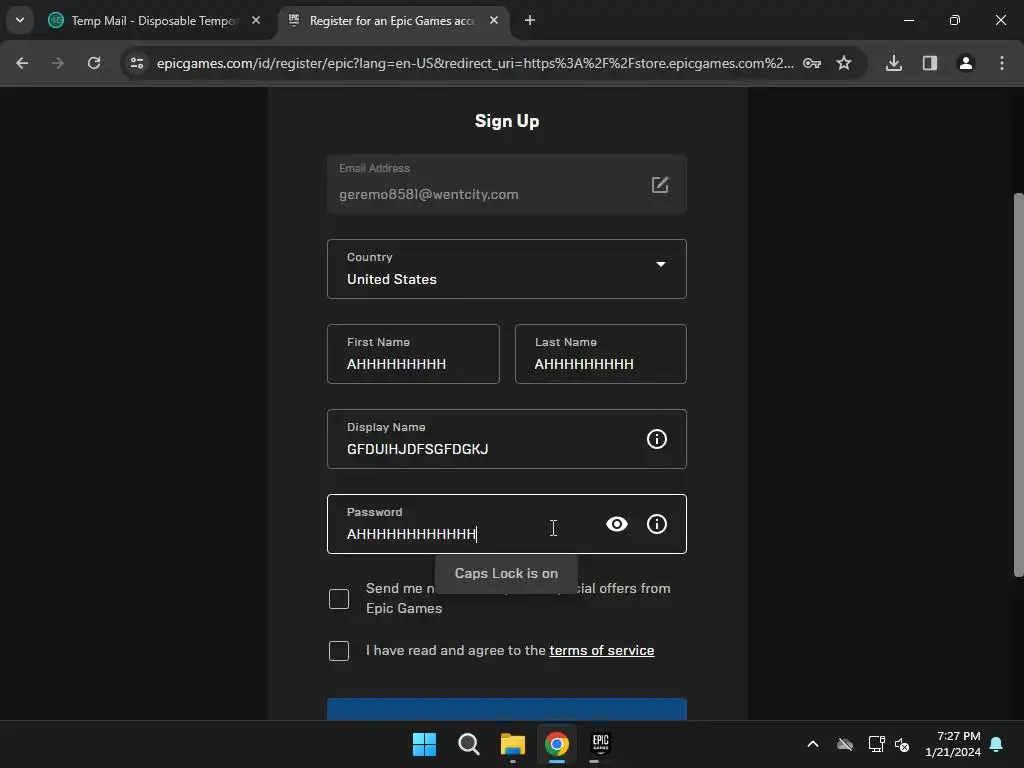The width and height of the screenshot is (1024, 768).
Task: Show hidden system tray icons
Action: 813,744
